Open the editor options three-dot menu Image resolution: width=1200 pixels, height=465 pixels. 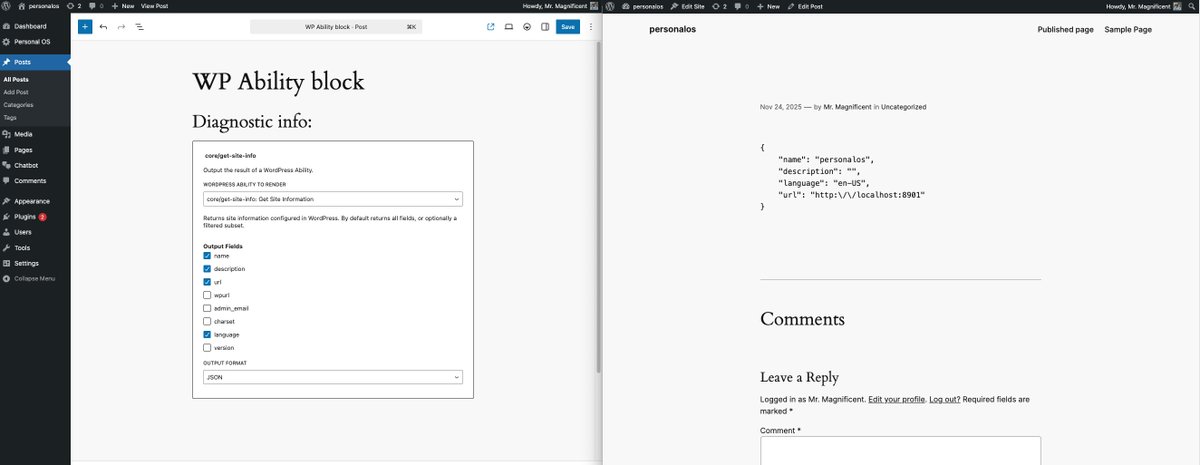tap(590, 27)
